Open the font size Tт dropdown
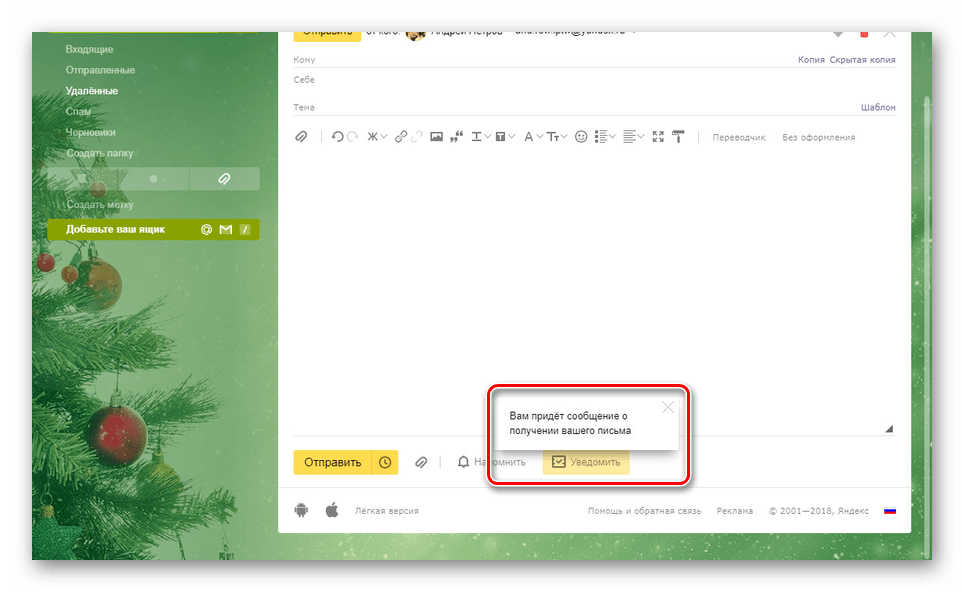This screenshot has height=592, width=964. pos(557,136)
